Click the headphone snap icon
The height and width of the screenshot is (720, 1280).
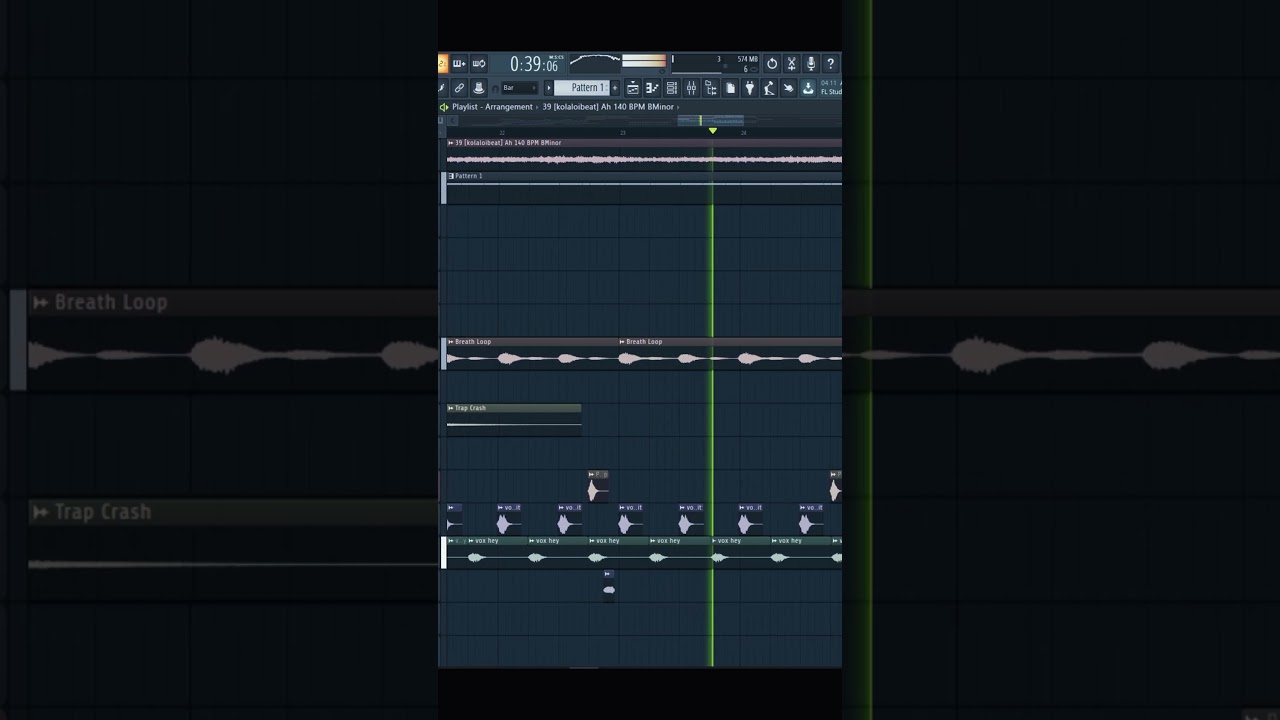click(495, 89)
